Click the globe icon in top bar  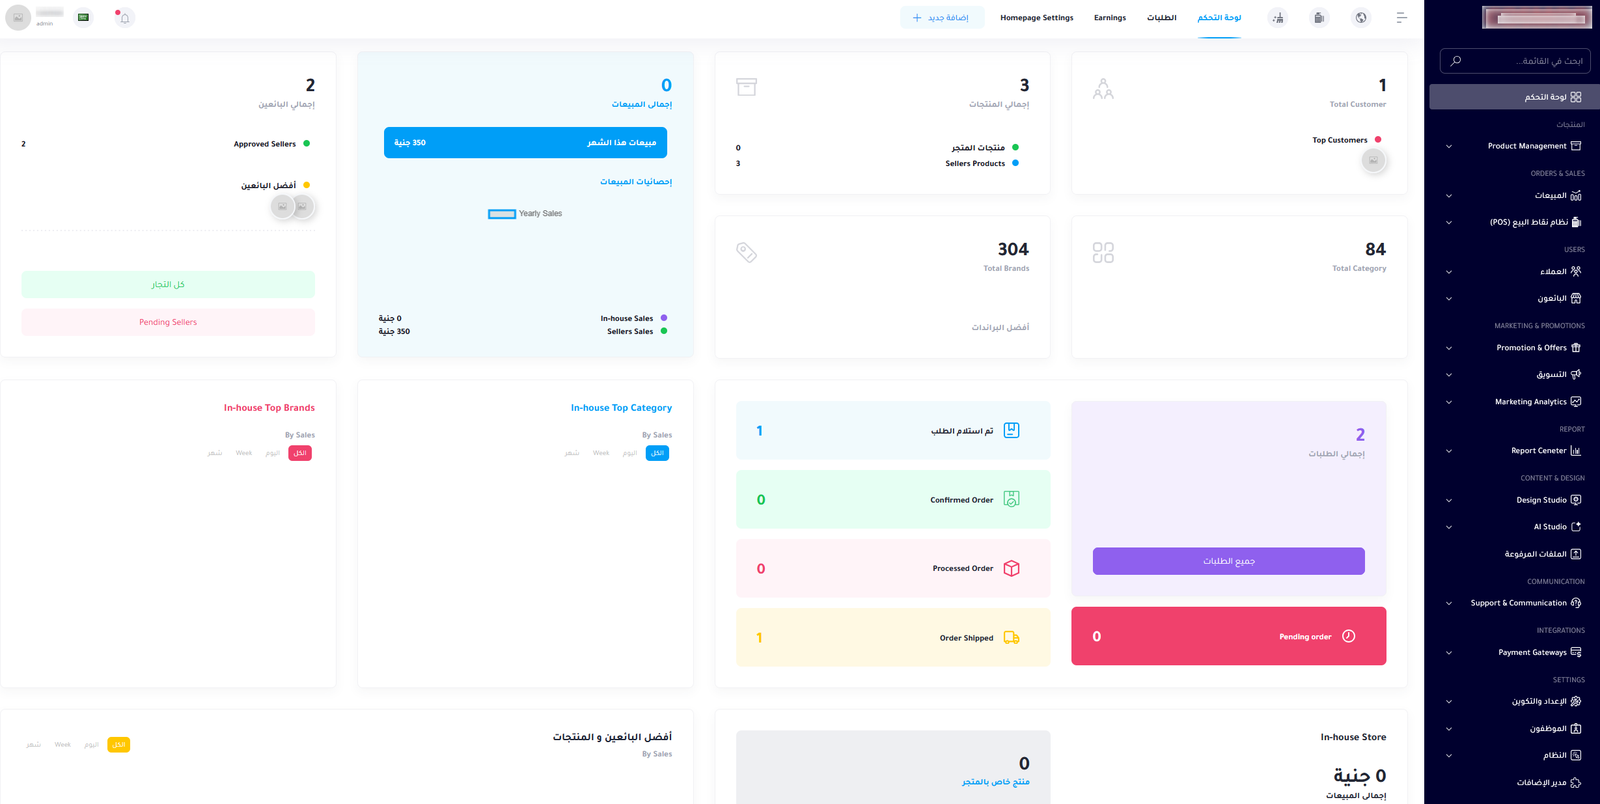(1361, 18)
